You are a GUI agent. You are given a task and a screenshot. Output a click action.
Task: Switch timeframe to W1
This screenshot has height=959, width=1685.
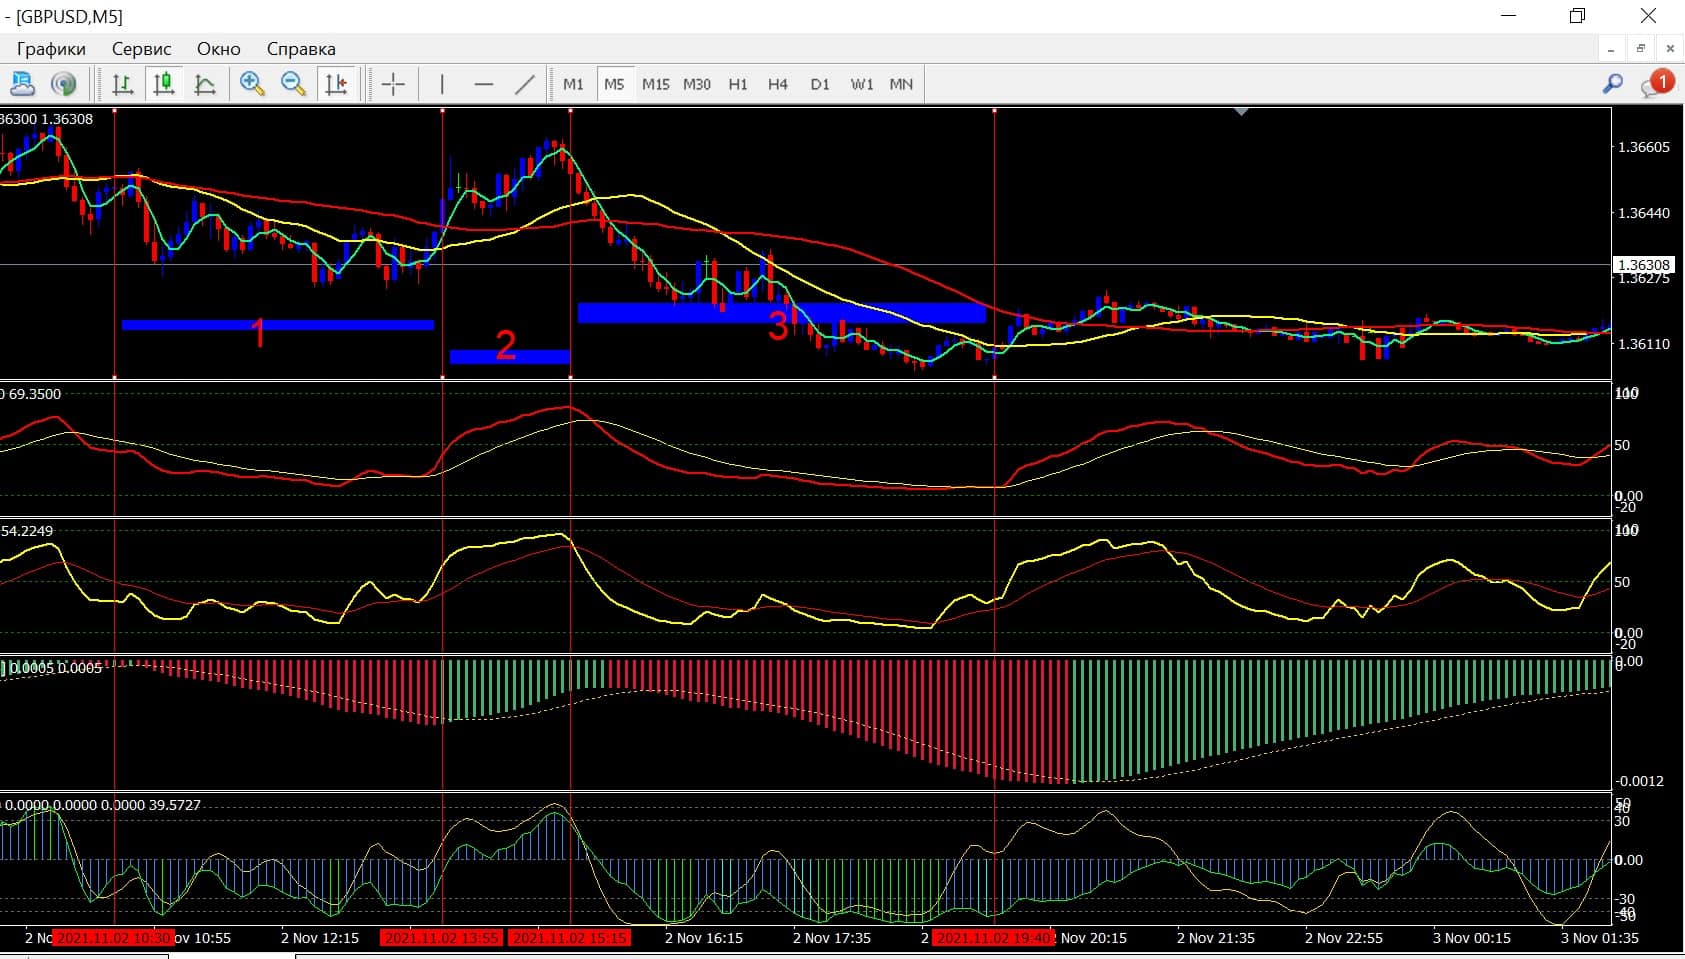862,84
